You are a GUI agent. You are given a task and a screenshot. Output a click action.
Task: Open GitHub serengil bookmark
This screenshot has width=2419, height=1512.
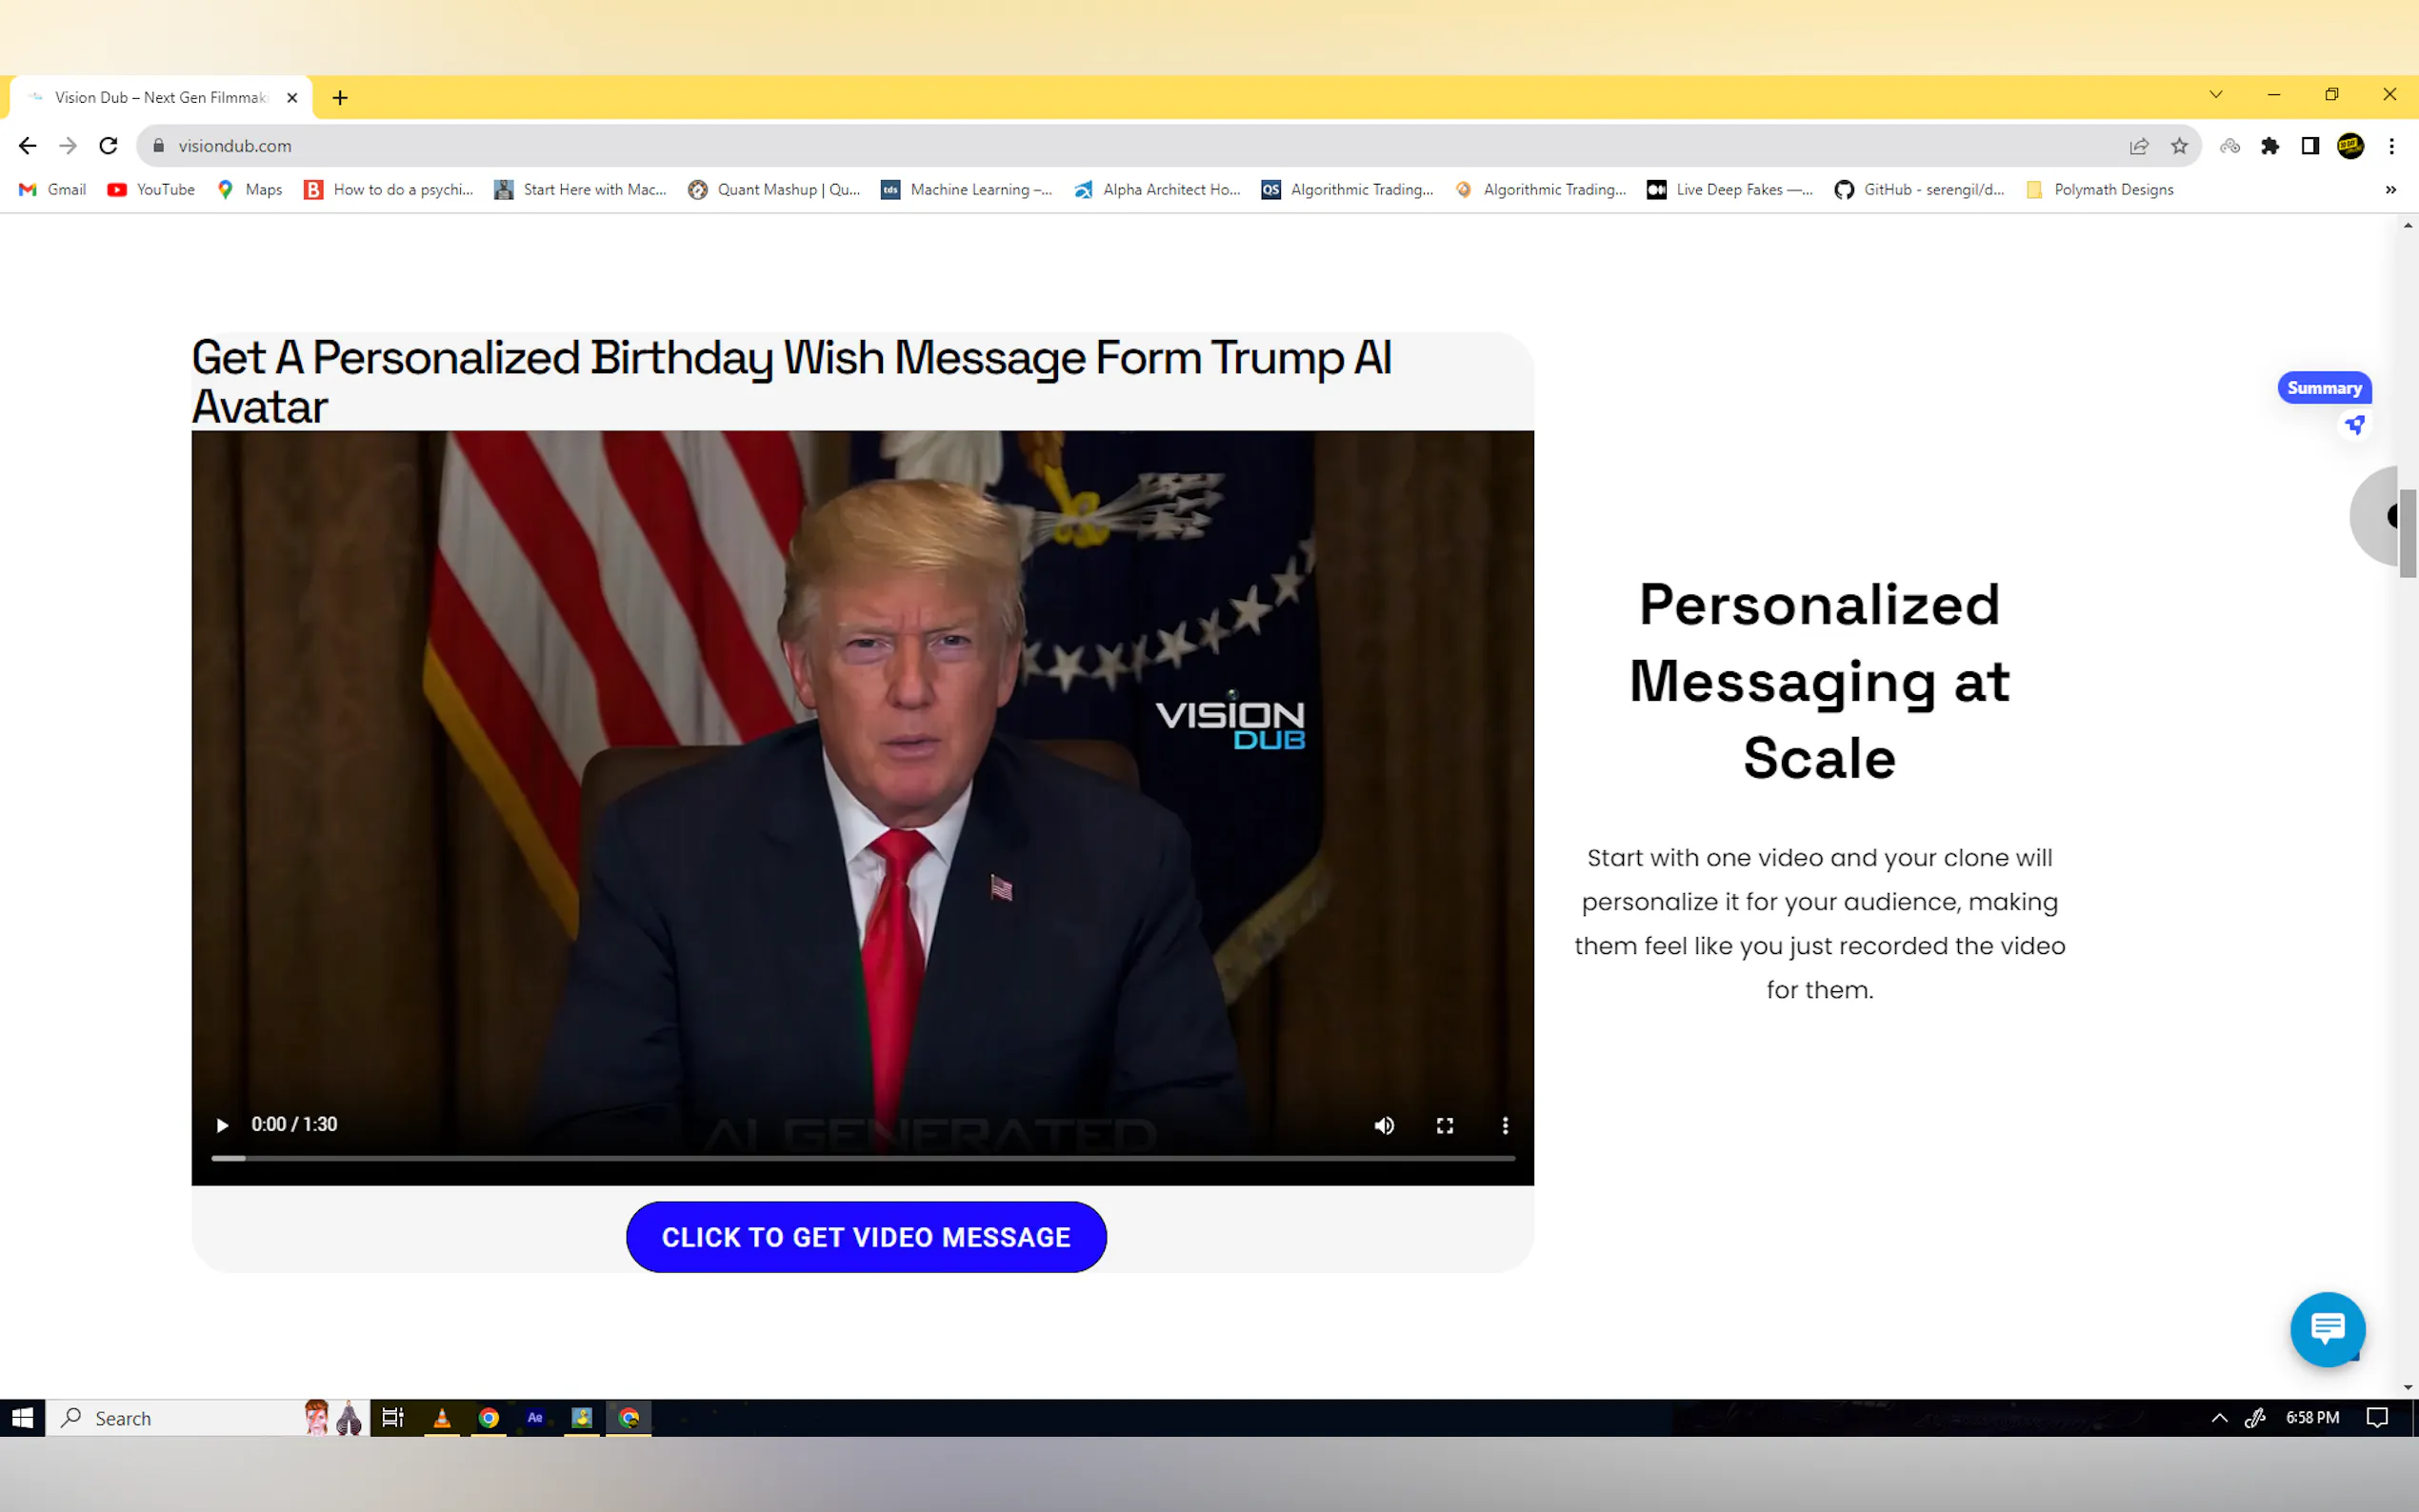(1920, 190)
